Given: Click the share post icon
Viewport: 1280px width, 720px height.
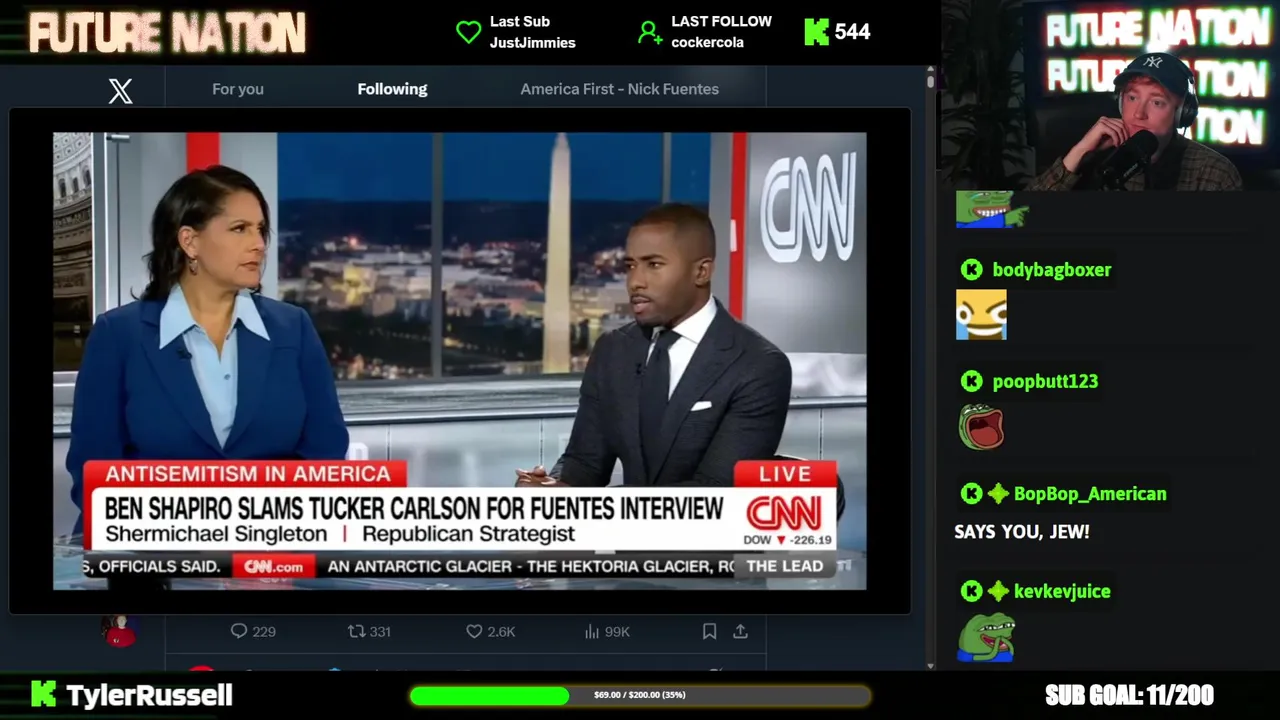Looking at the screenshot, I should point(740,631).
